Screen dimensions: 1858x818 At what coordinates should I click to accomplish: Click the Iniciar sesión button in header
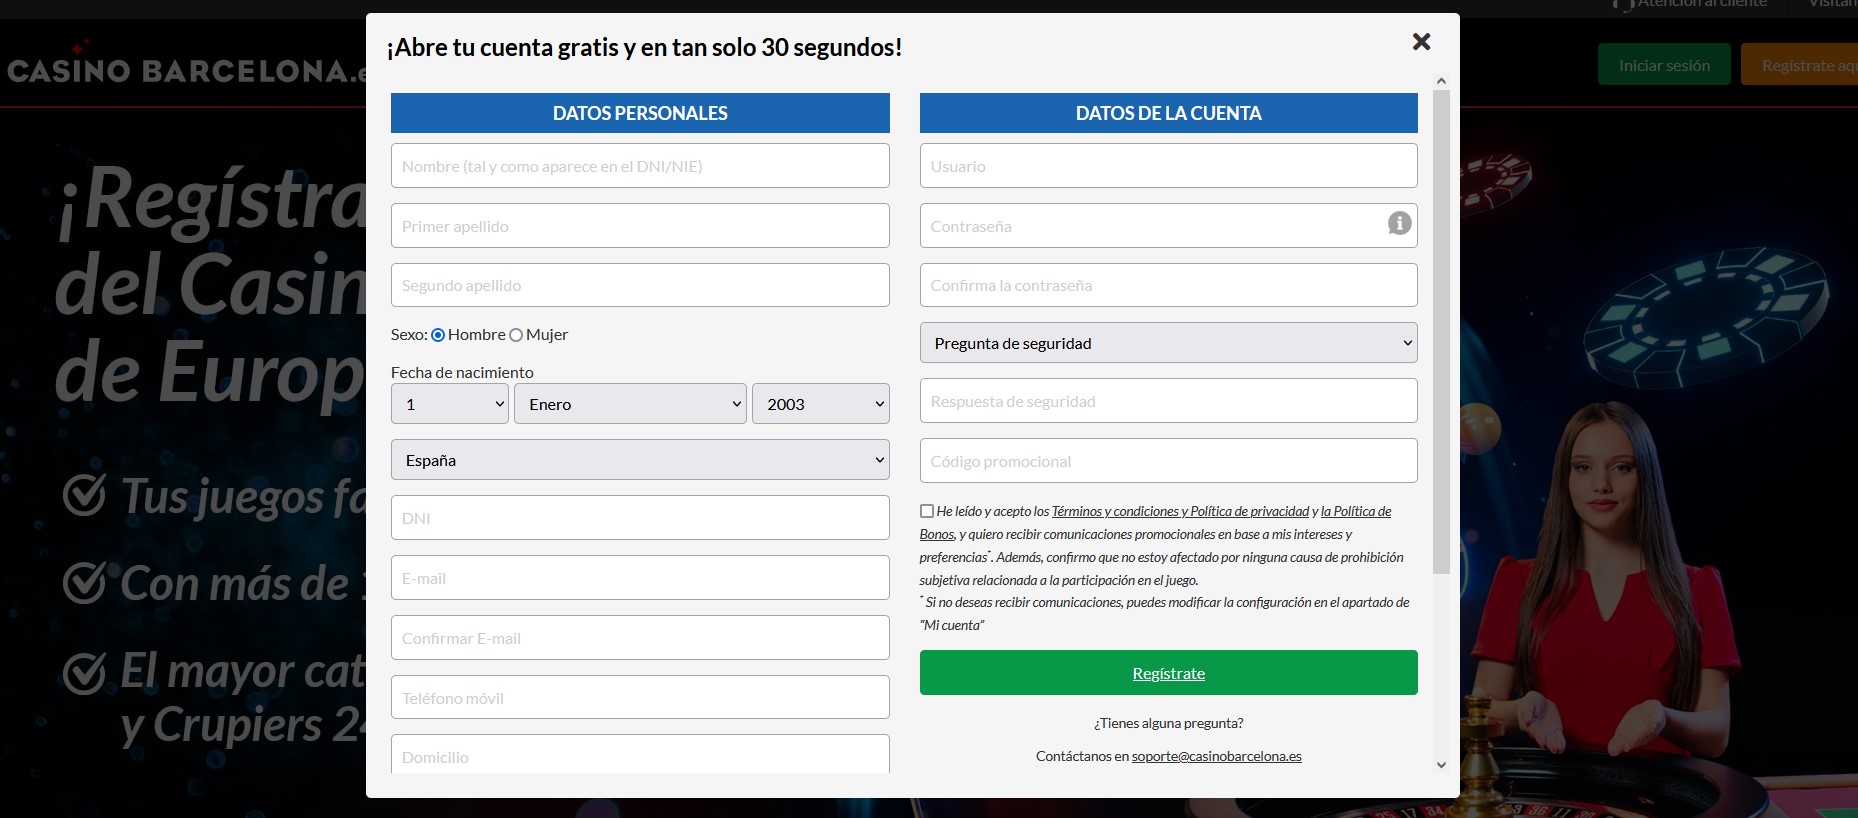1664,65
